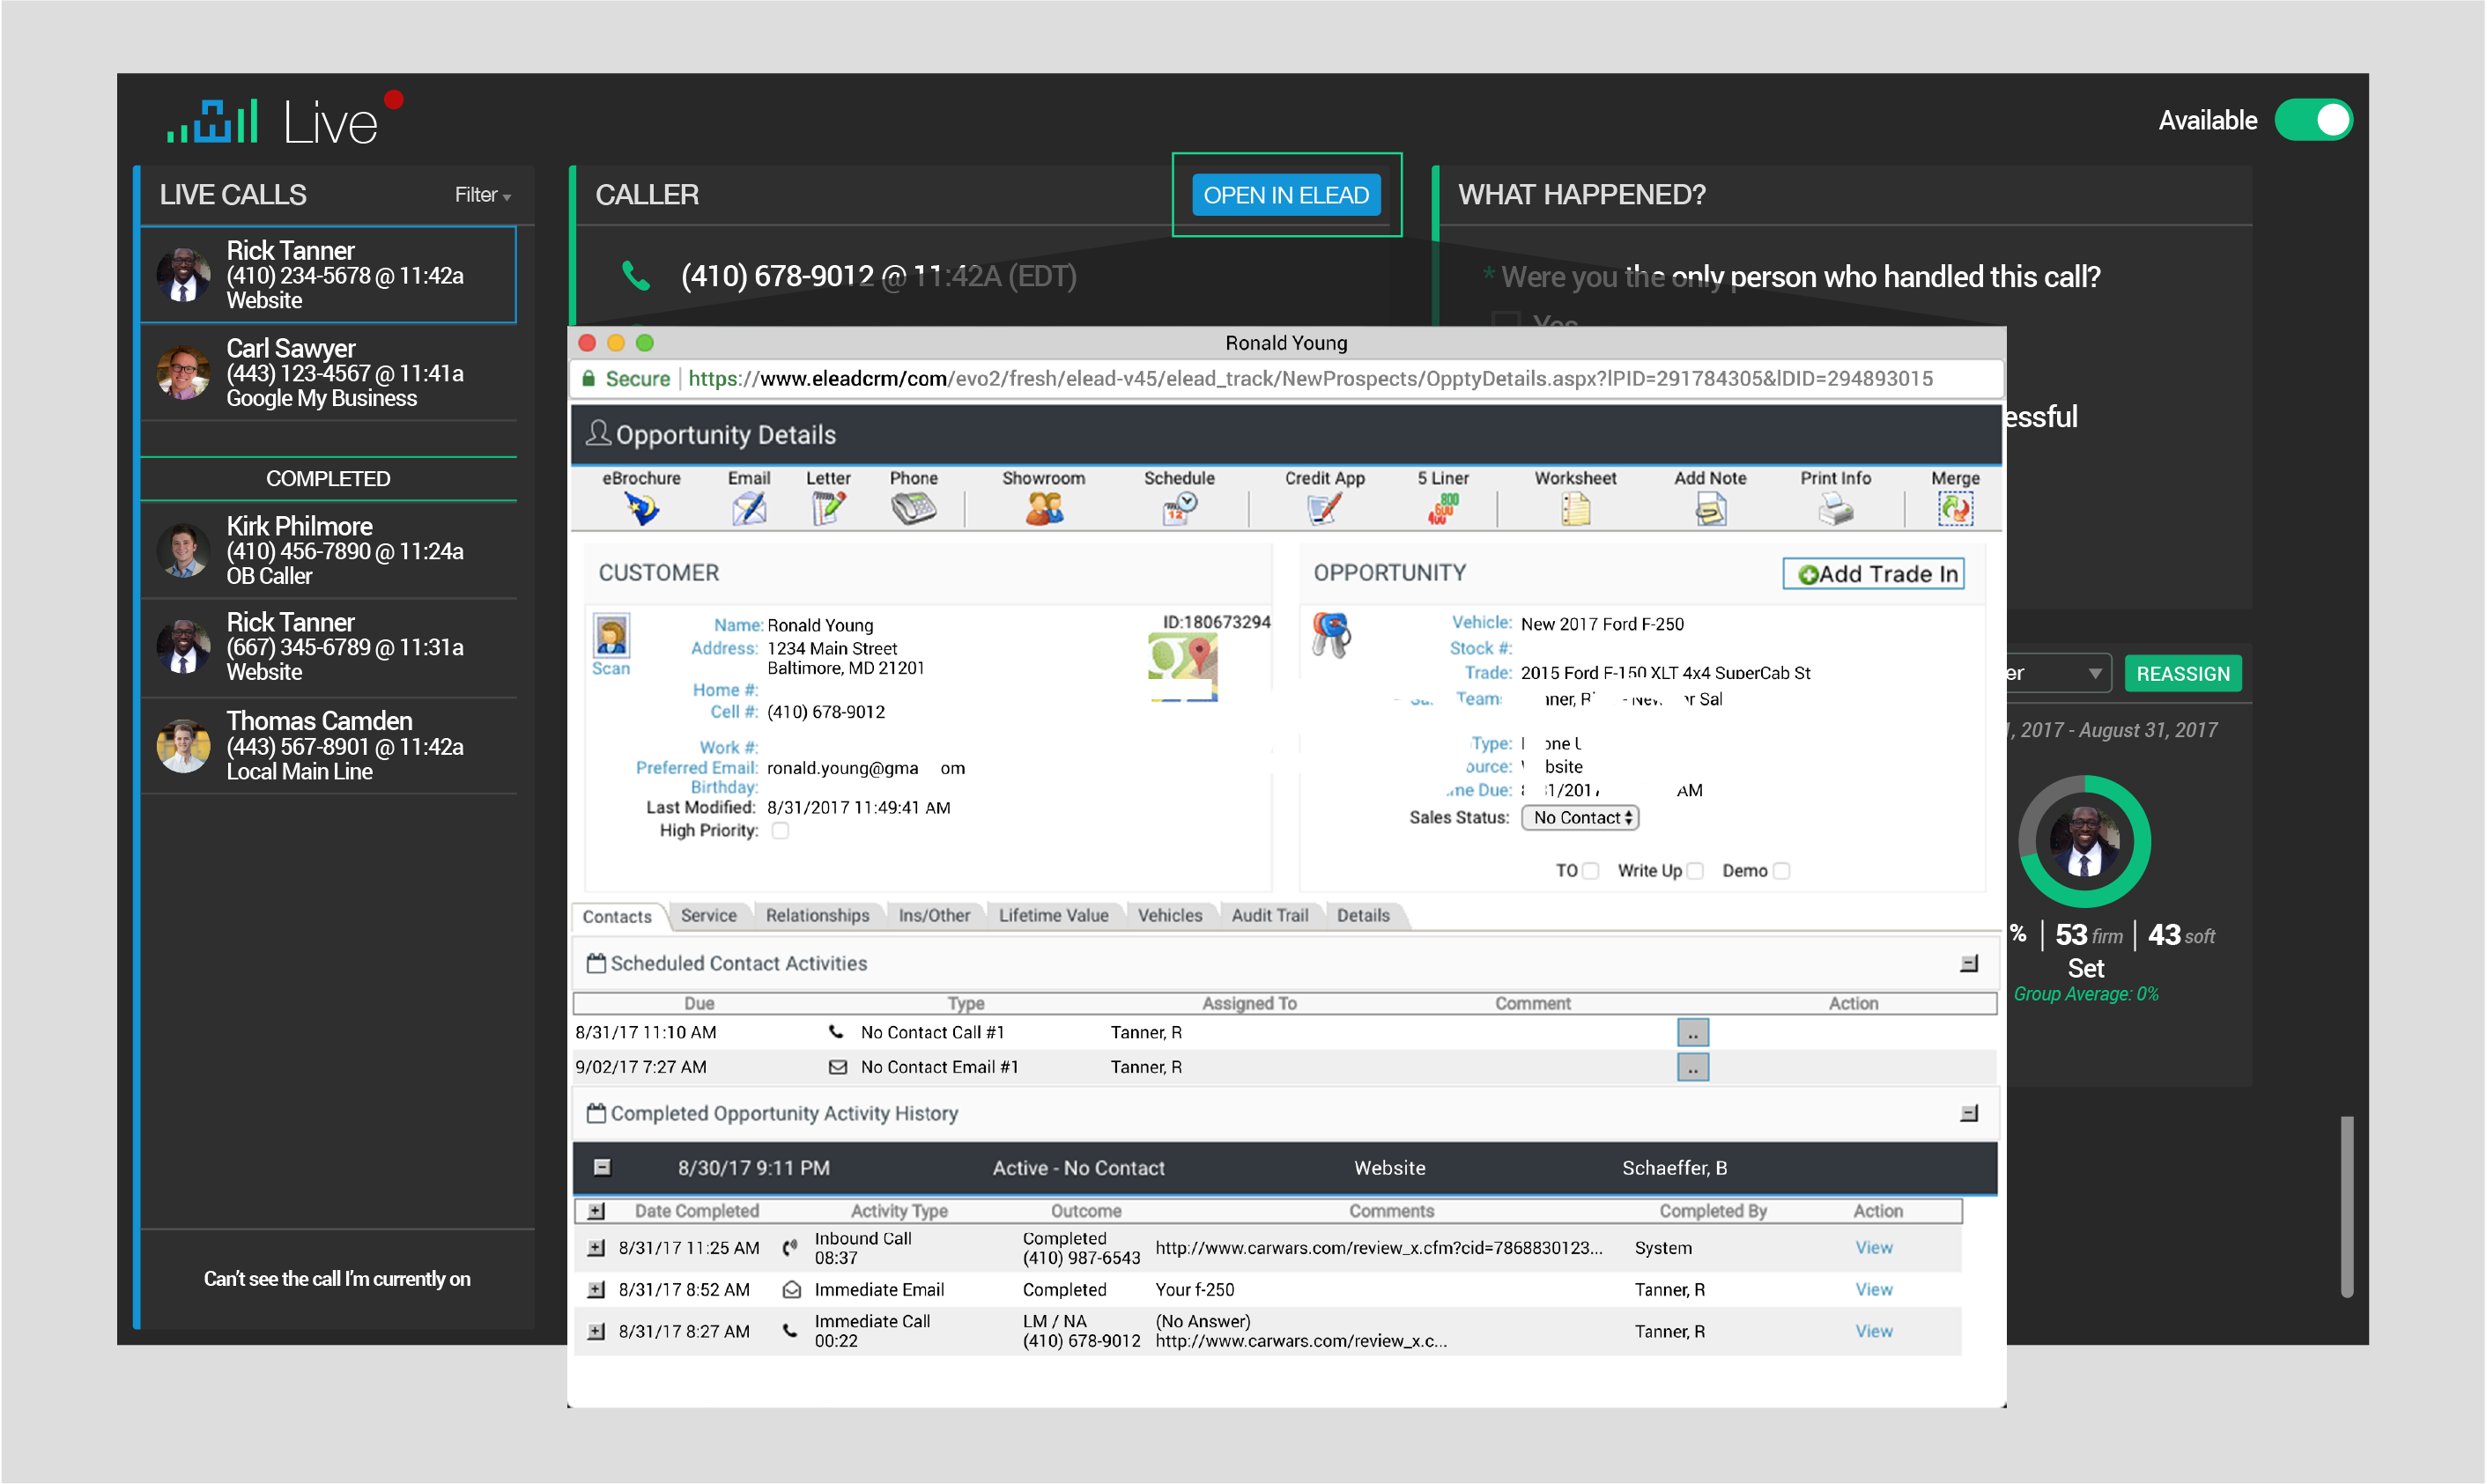The width and height of the screenshot is (2487, 1484).
Task: Click View link for Immediate Email row
Action: point(1873,1289)
